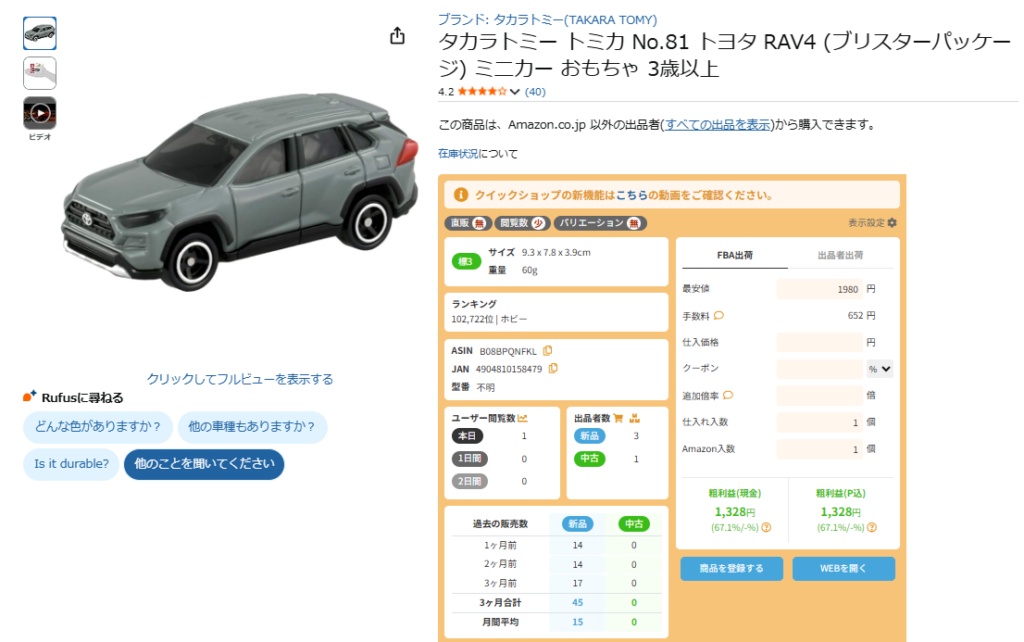
Task: Click the 新品 badge under 出品者数
Action: (x=590, y=436)
